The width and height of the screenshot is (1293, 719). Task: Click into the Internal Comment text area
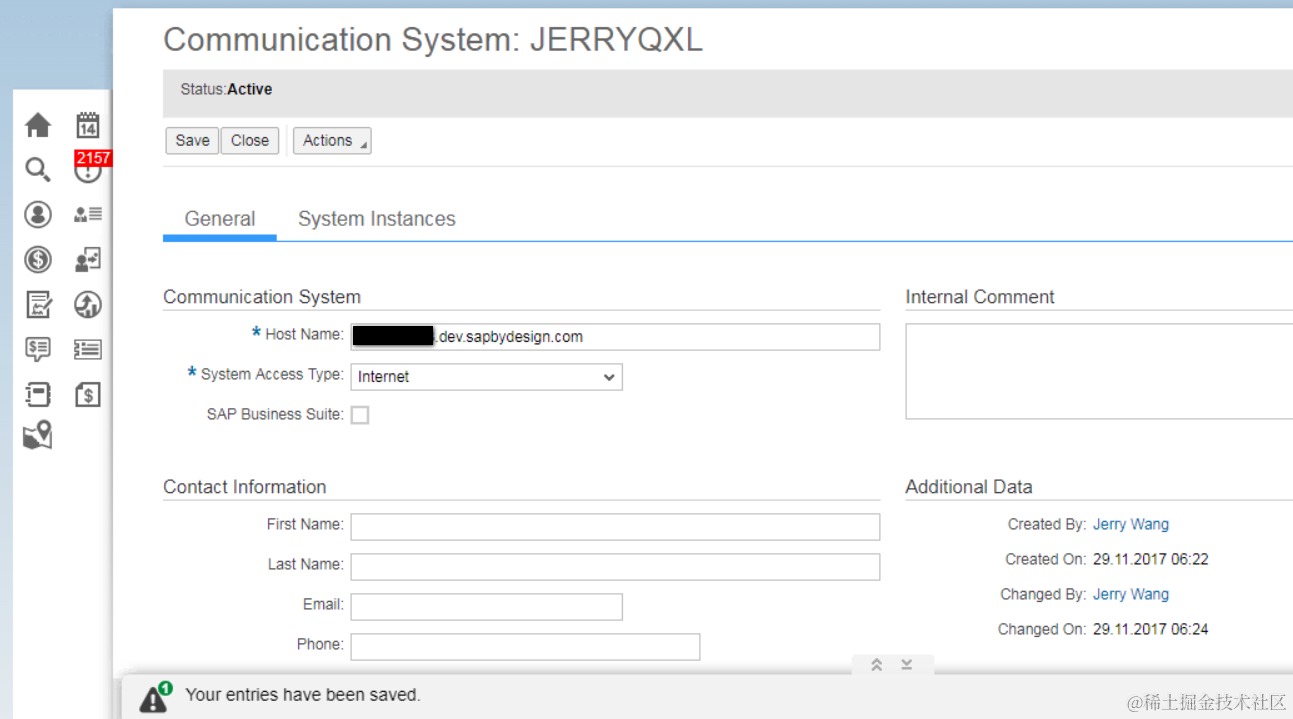click(x=1099, y=371)
